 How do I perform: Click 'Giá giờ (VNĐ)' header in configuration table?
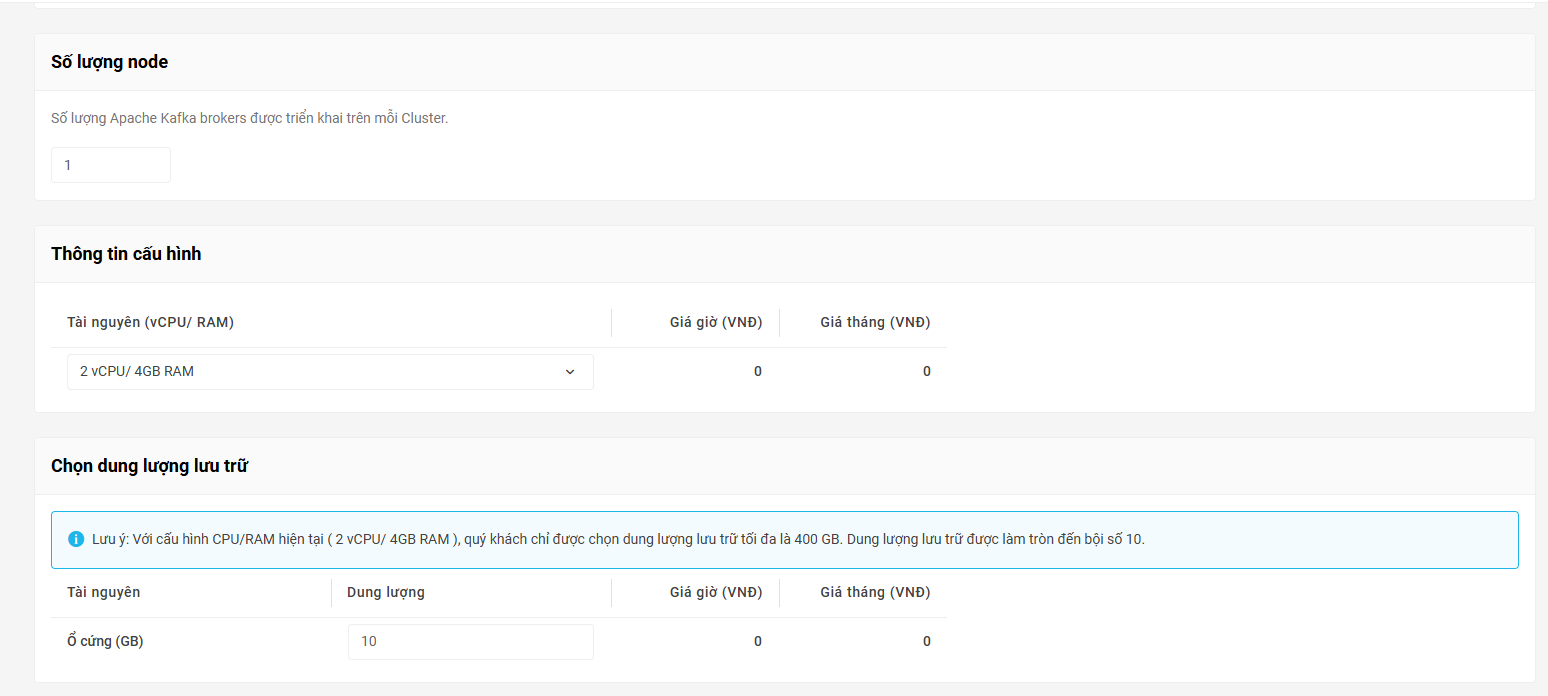(716, 322)
